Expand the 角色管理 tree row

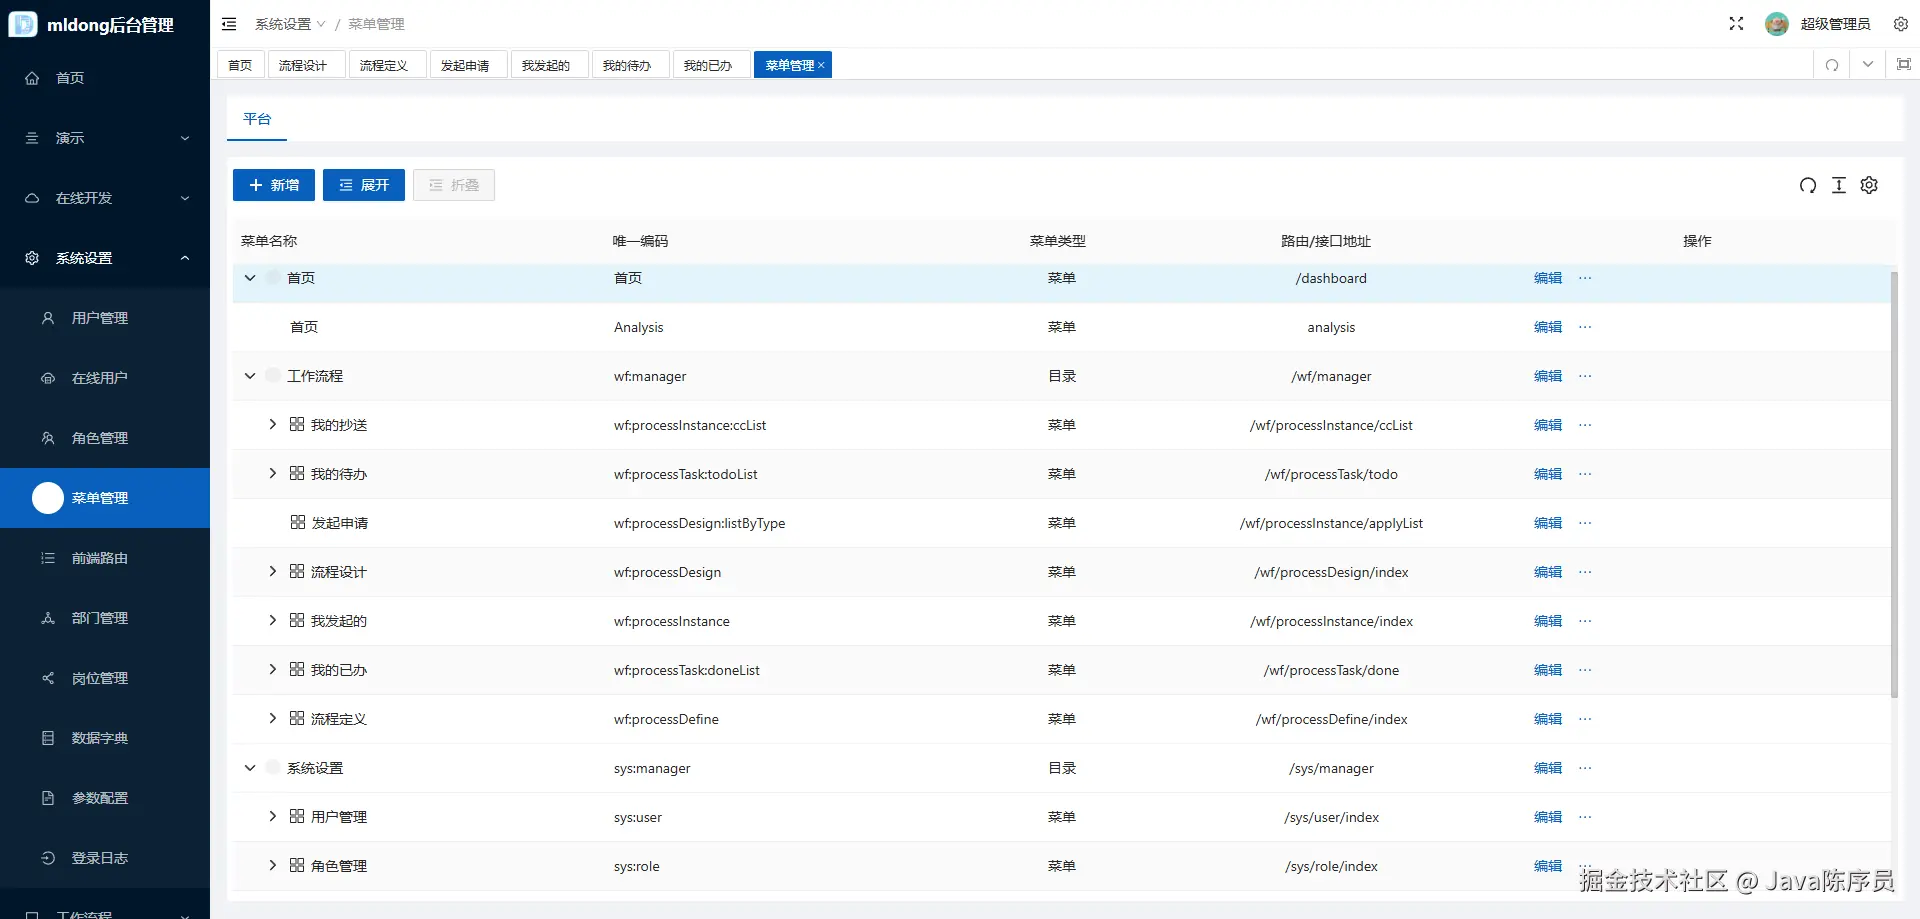pyautogui.click(x=272, y=865)
